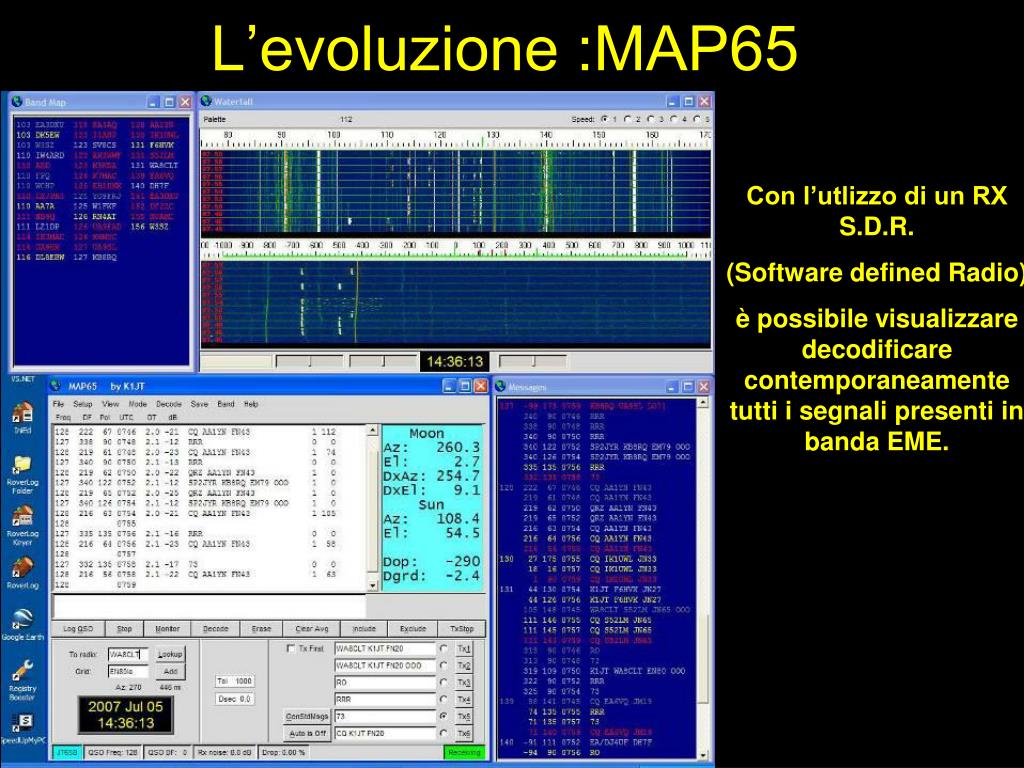Open the Band menu
Screen dimensions: 1024x768
pyautogui.click(x=226, y=404)
